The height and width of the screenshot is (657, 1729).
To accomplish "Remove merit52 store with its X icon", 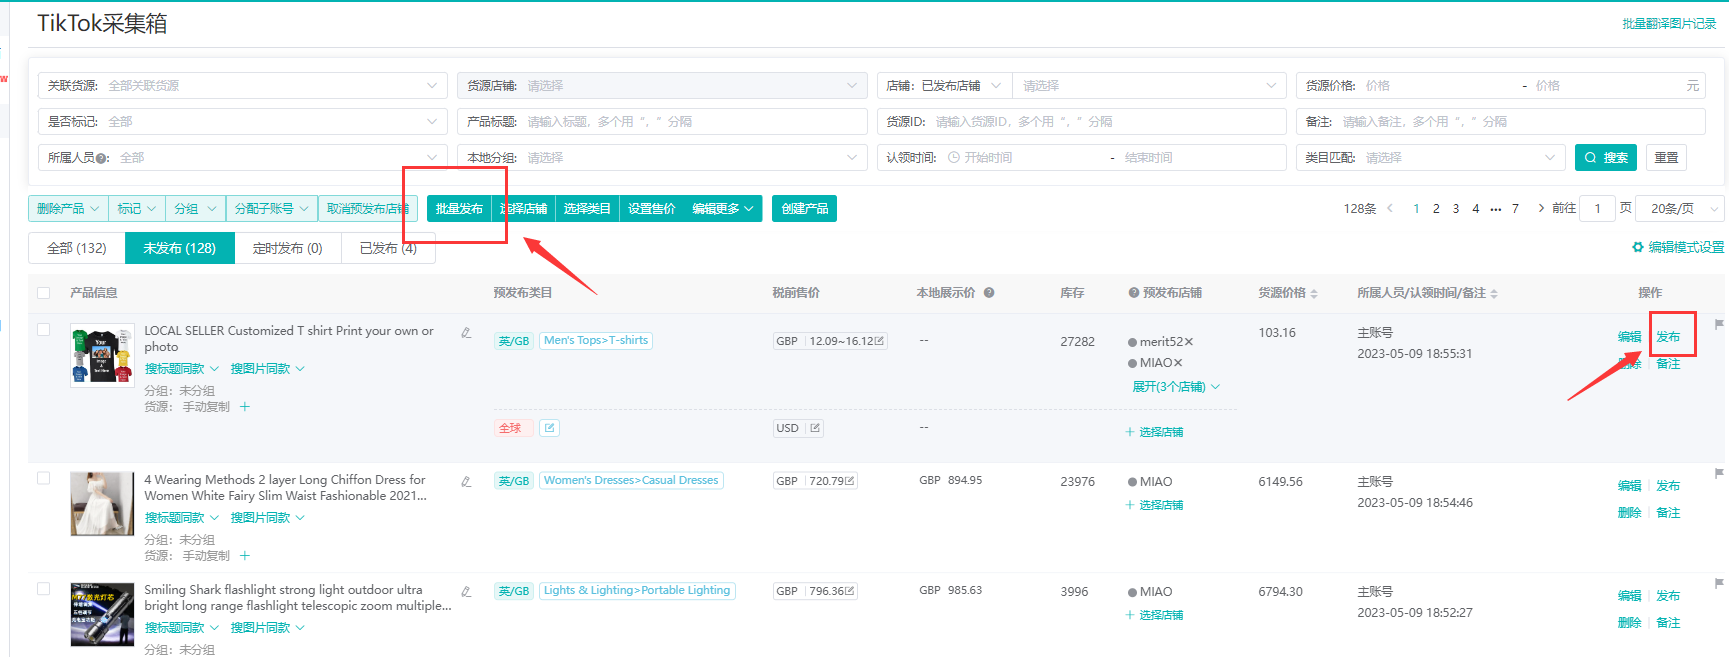I will pos(1188,342).
